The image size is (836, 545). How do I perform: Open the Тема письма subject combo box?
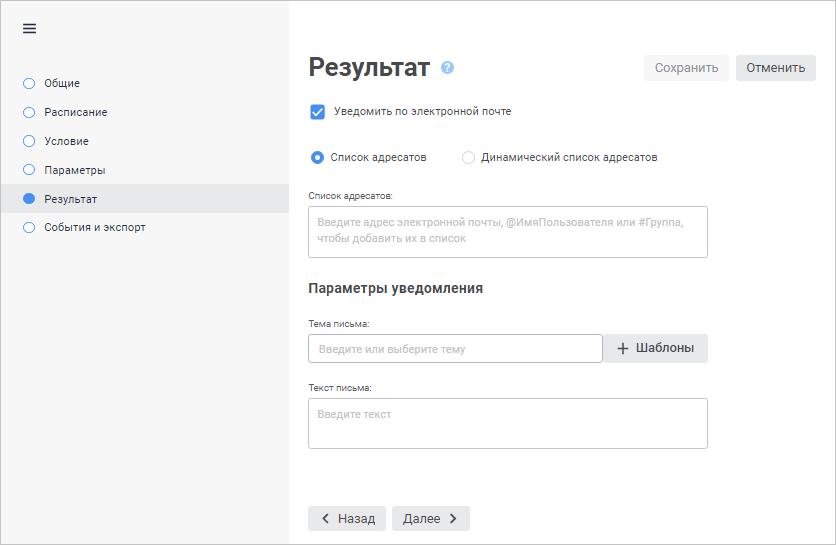(455, 349)
